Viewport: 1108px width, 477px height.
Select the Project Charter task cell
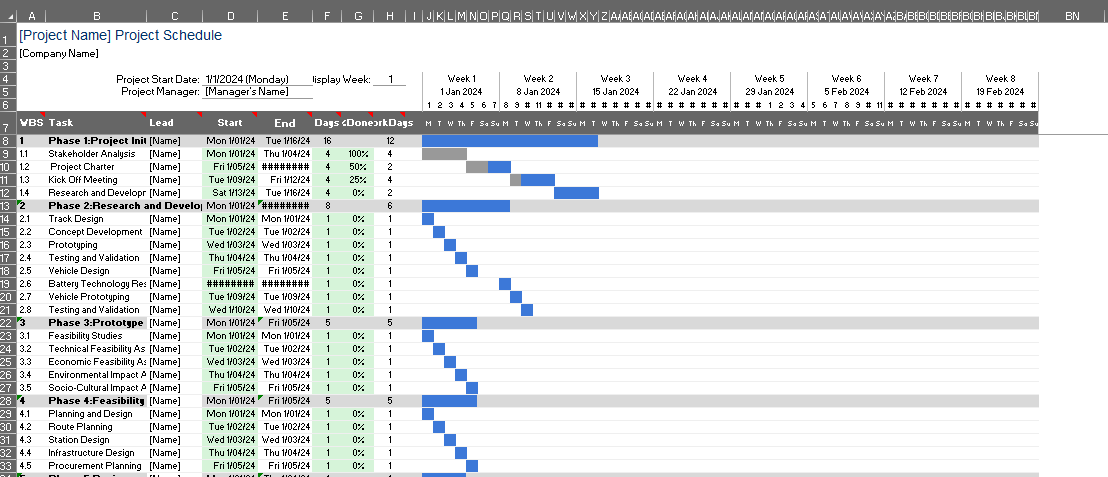click(x=96, y=167)
